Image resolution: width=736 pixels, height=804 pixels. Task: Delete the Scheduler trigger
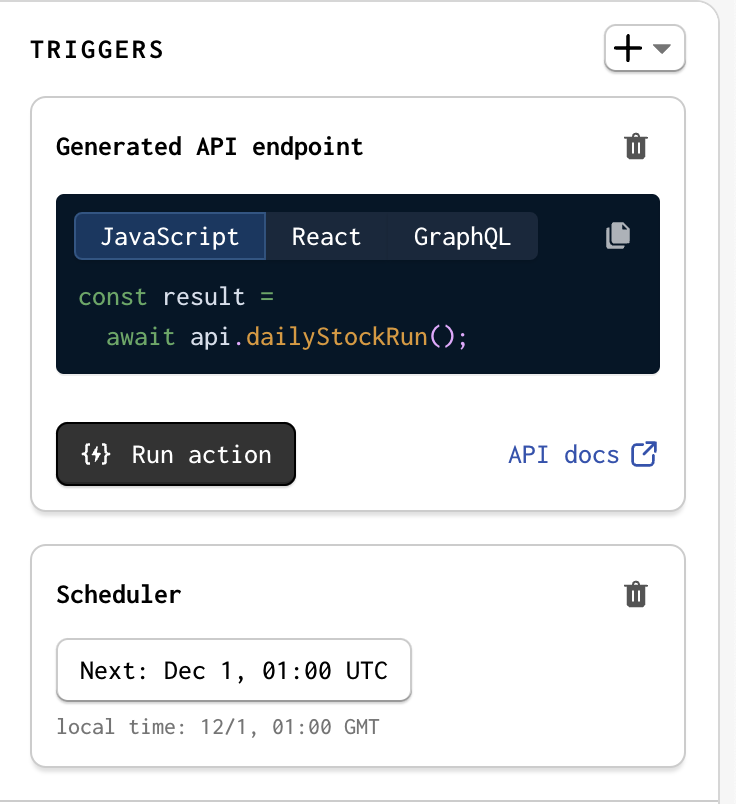(635, 594)
